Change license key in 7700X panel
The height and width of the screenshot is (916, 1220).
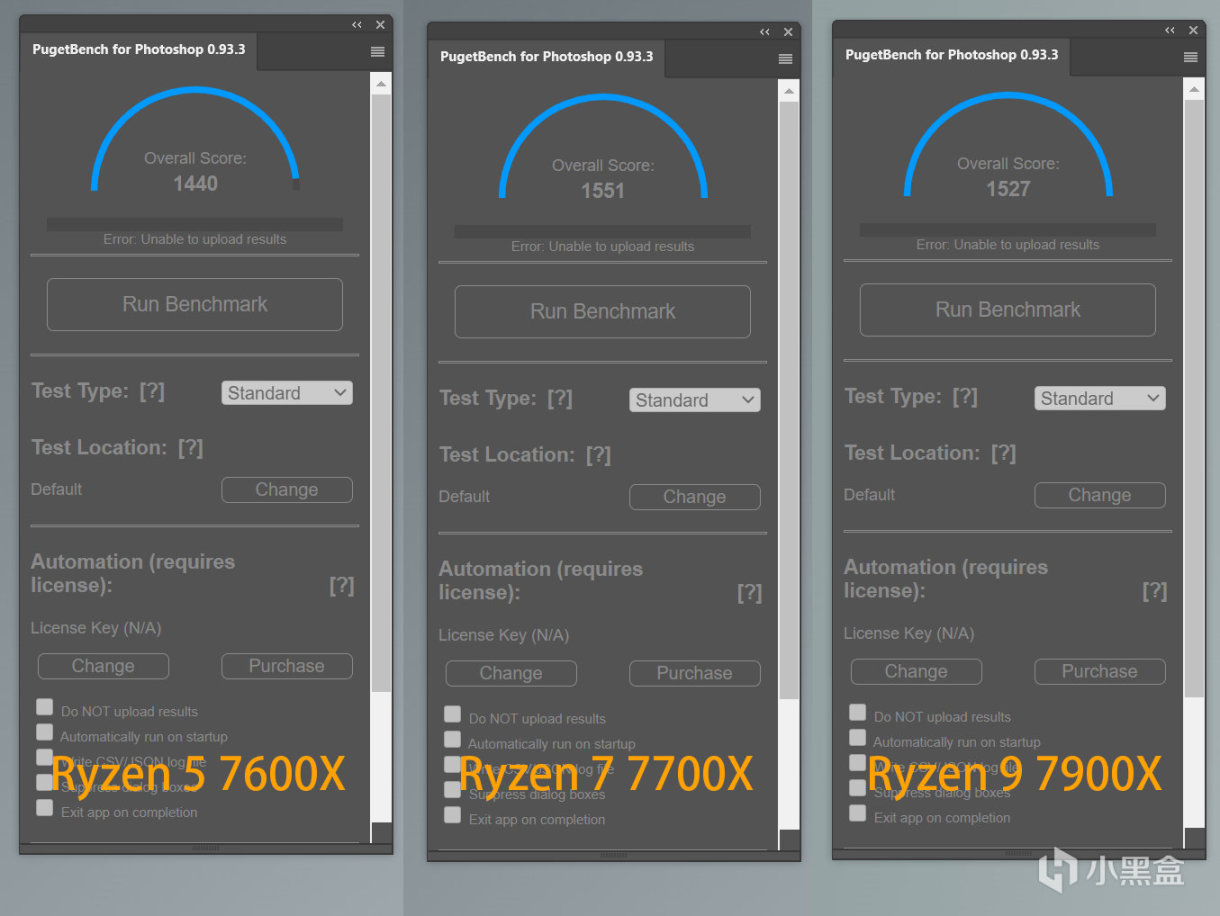tap(511, 673)
